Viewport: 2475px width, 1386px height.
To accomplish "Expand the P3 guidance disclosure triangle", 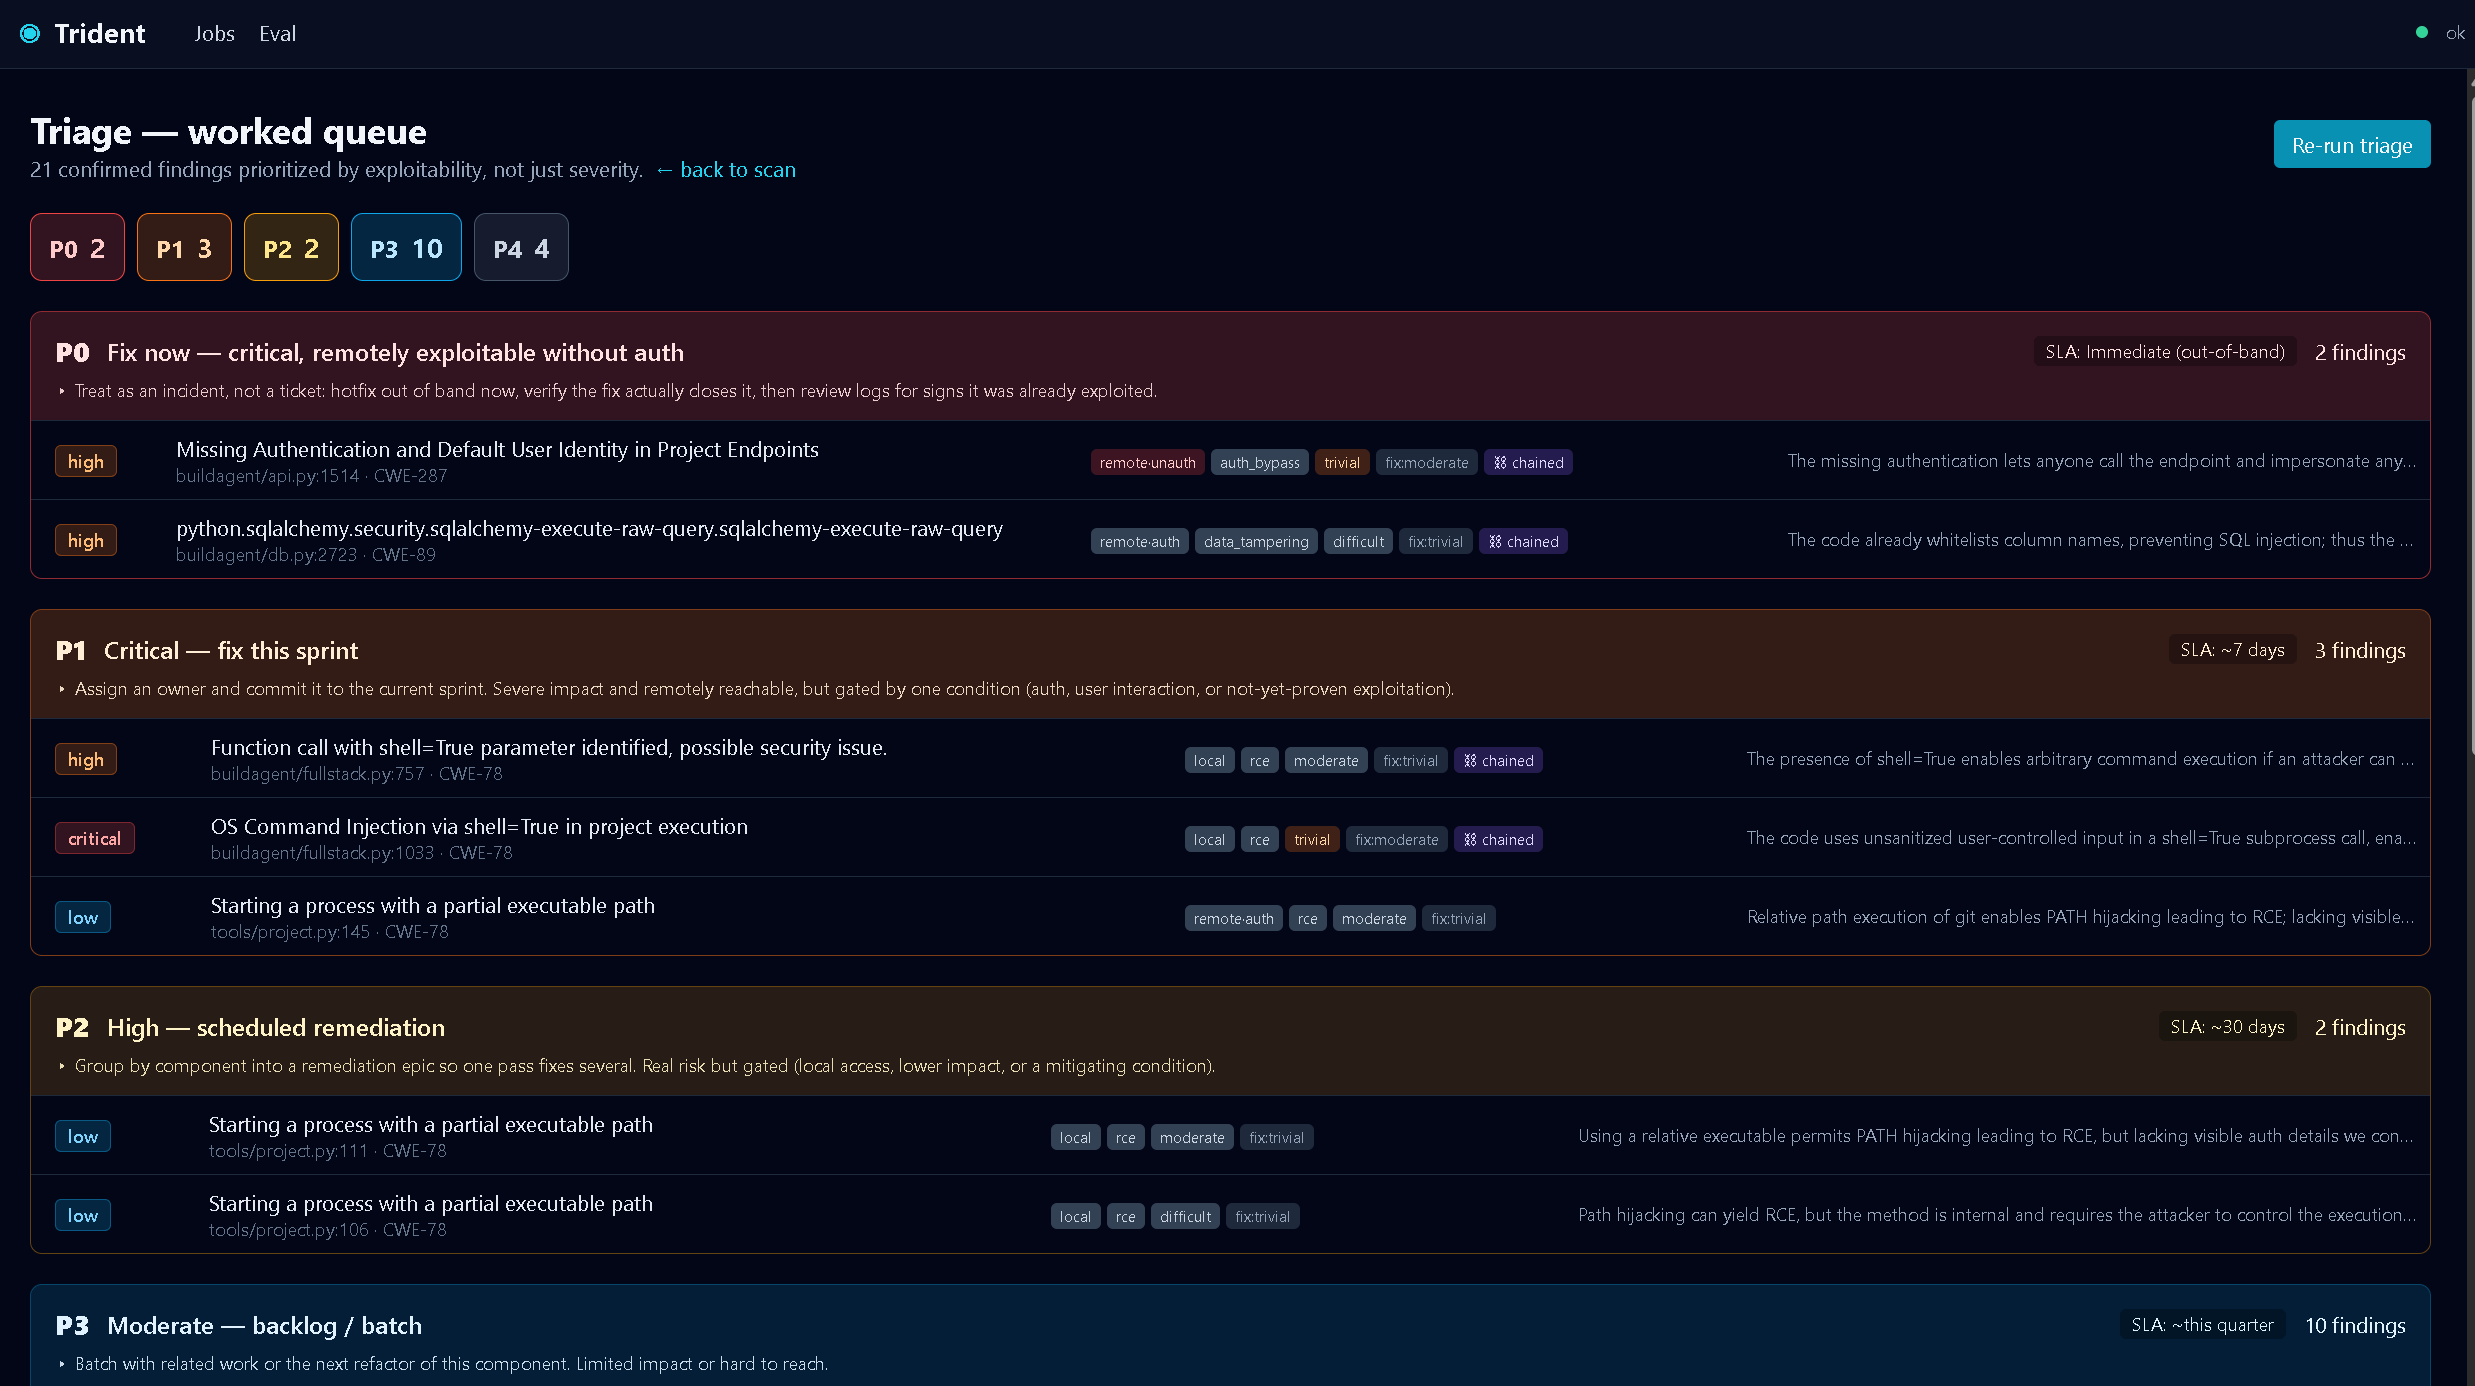I will click(x=62, y=1364).
